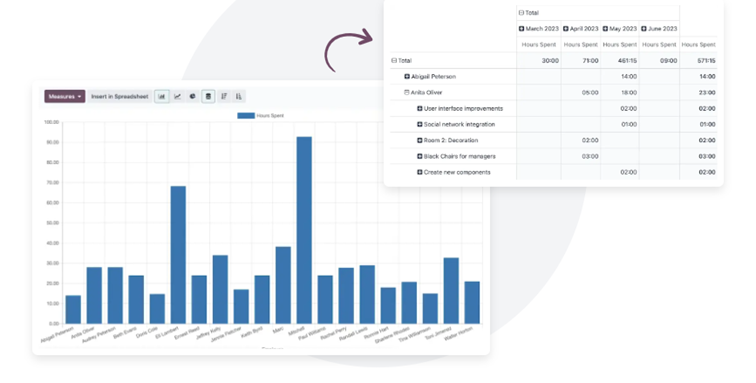Click Insert in Spreadsheet button
This screenshot has width=756, height=383.
(120, 96)
